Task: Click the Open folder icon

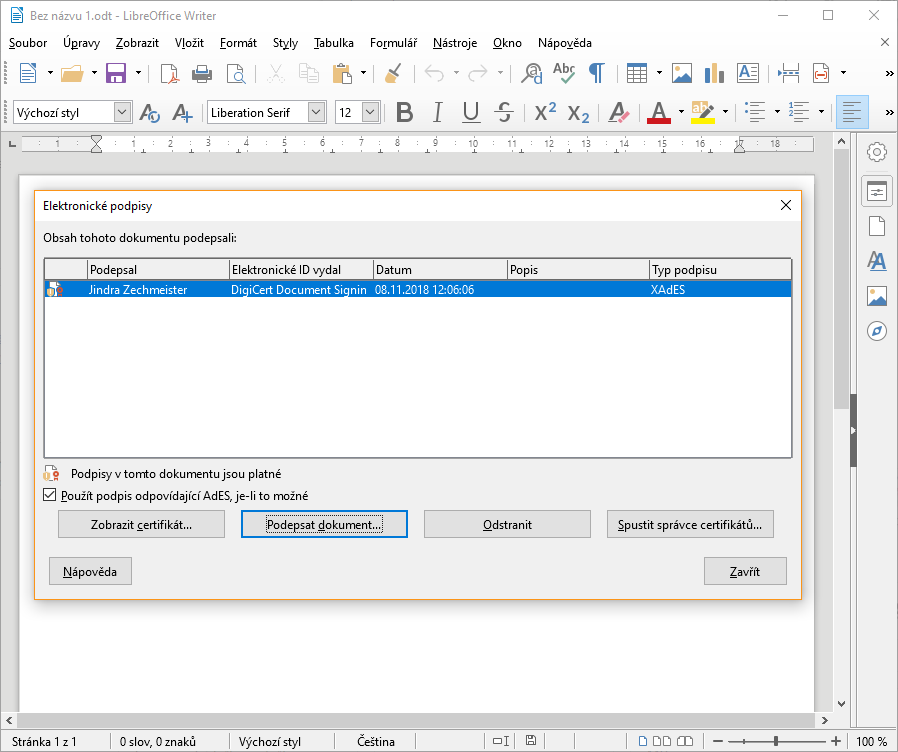Action: [x=72, y=73]
